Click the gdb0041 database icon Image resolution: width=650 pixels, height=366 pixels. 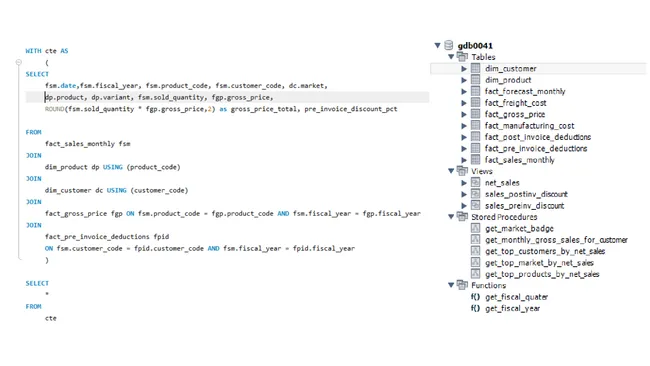coord(449,45)
